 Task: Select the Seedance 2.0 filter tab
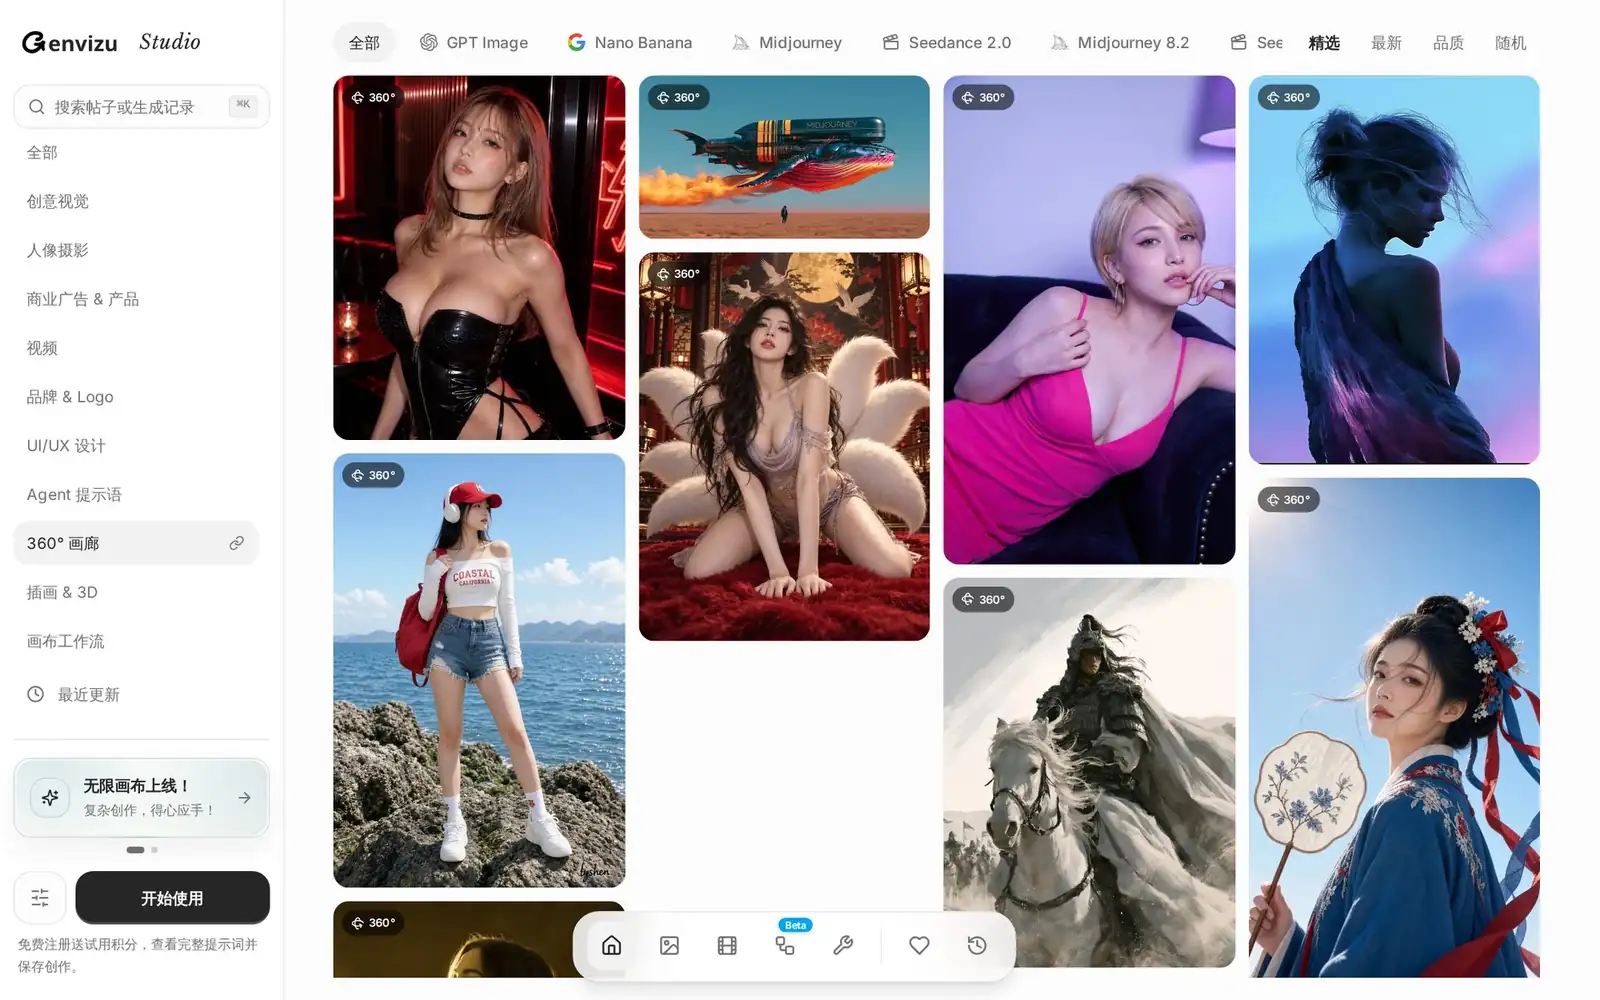(x=947, y=42)
